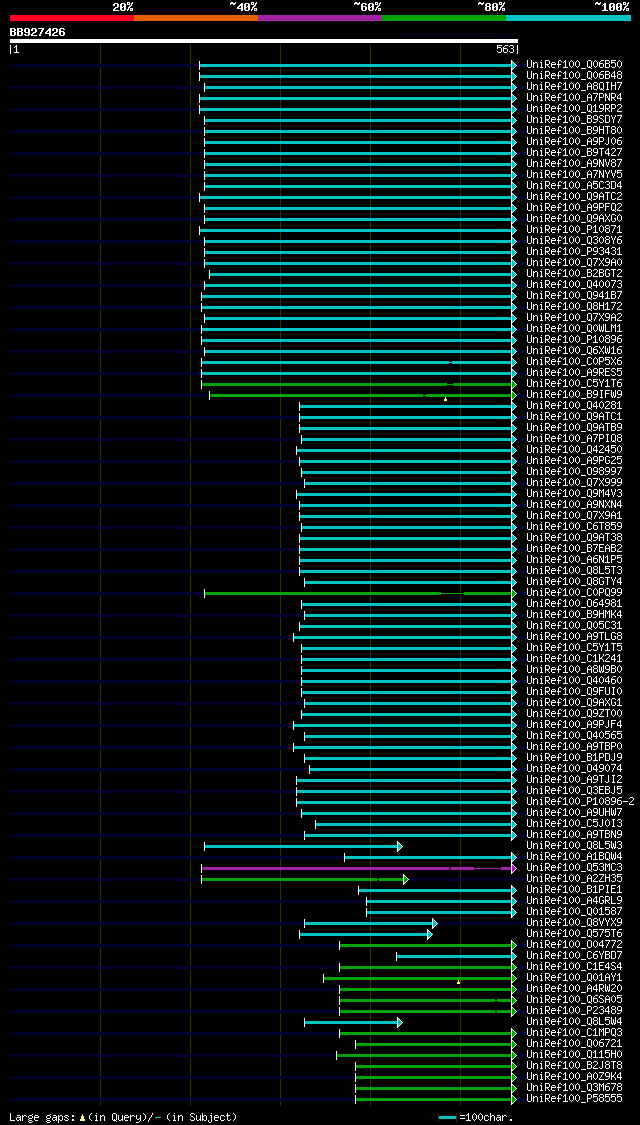
Task: Click the green alignment bar for UniRef100_C5Y1T6
Action: pyautogui.click(x=359, y=385)
